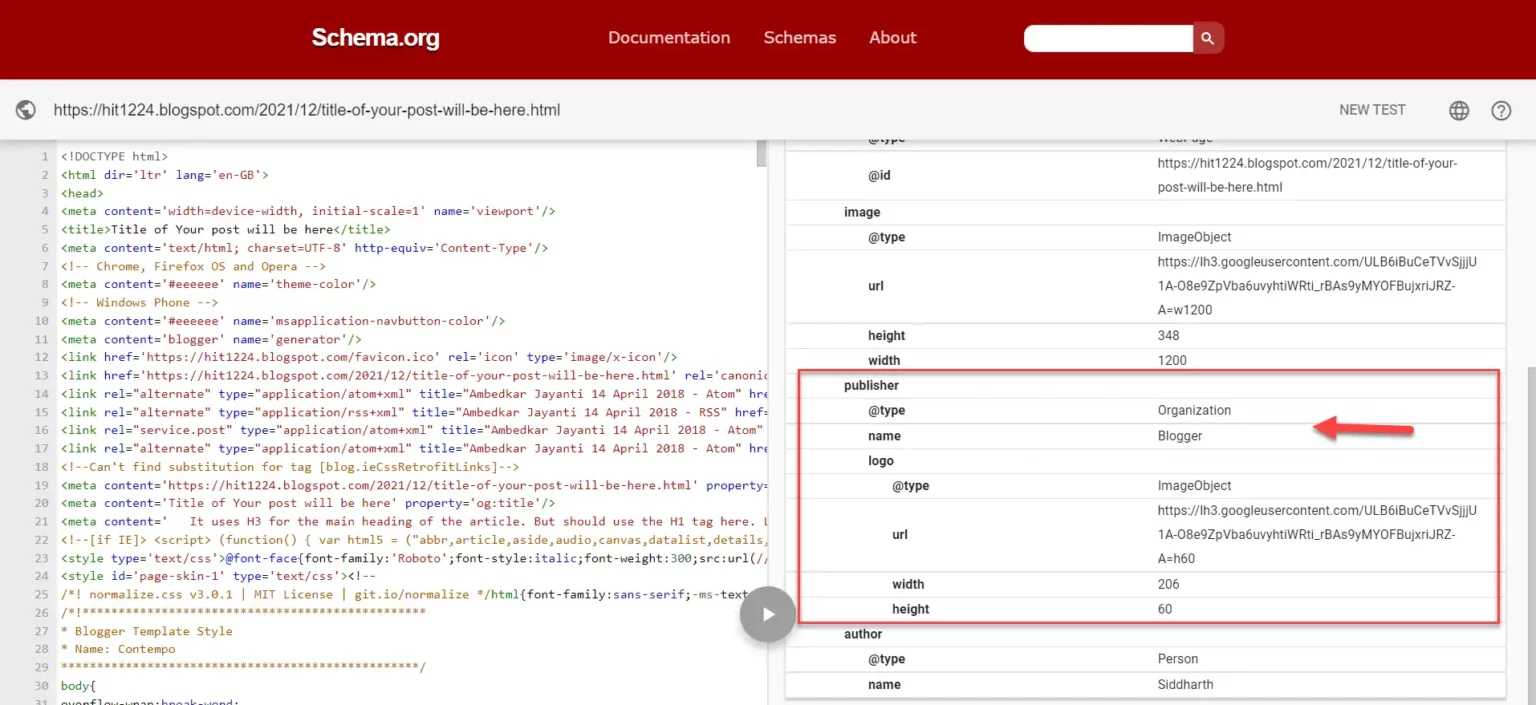Image resolution: width=1536 pixels, height=705 pixels.
Task: Click the 'body{' code line
Action: (78, 685)
